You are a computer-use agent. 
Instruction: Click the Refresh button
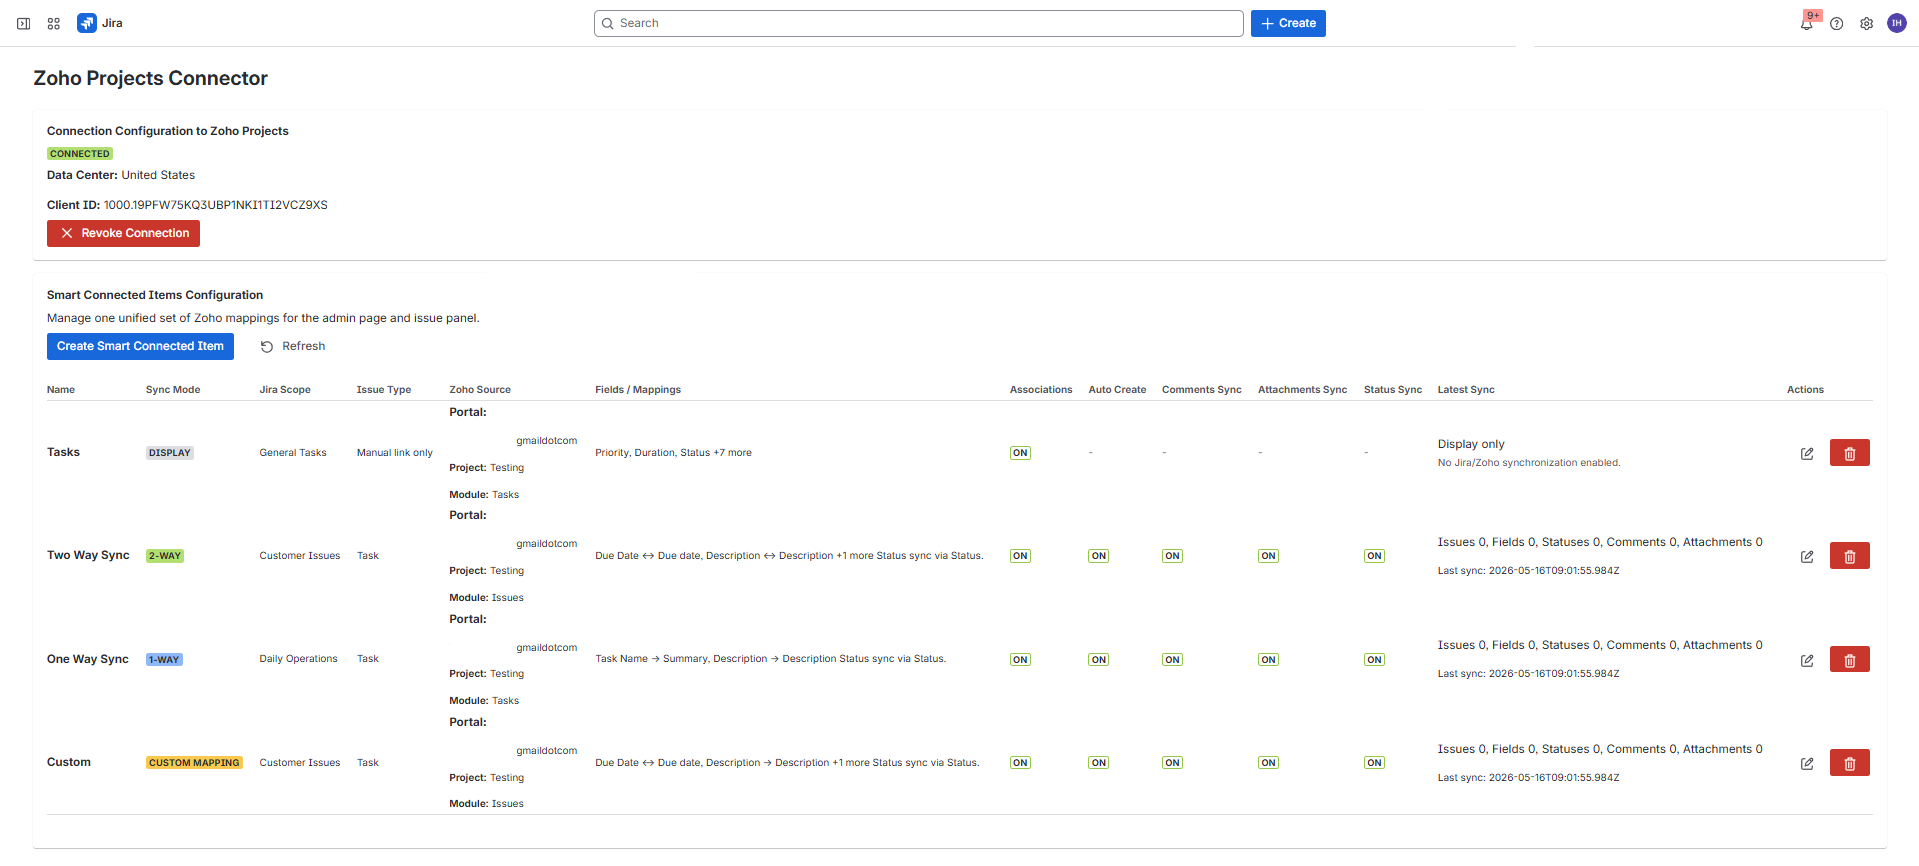(293, 346)
